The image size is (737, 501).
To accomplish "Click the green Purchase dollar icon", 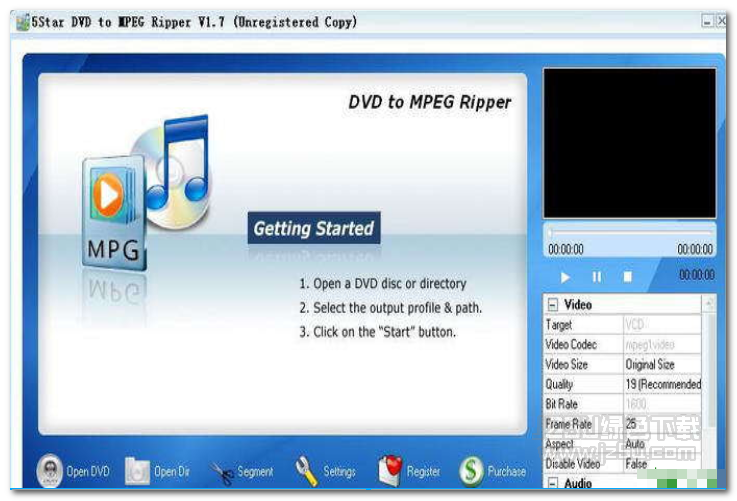I will tap(471, 471).
